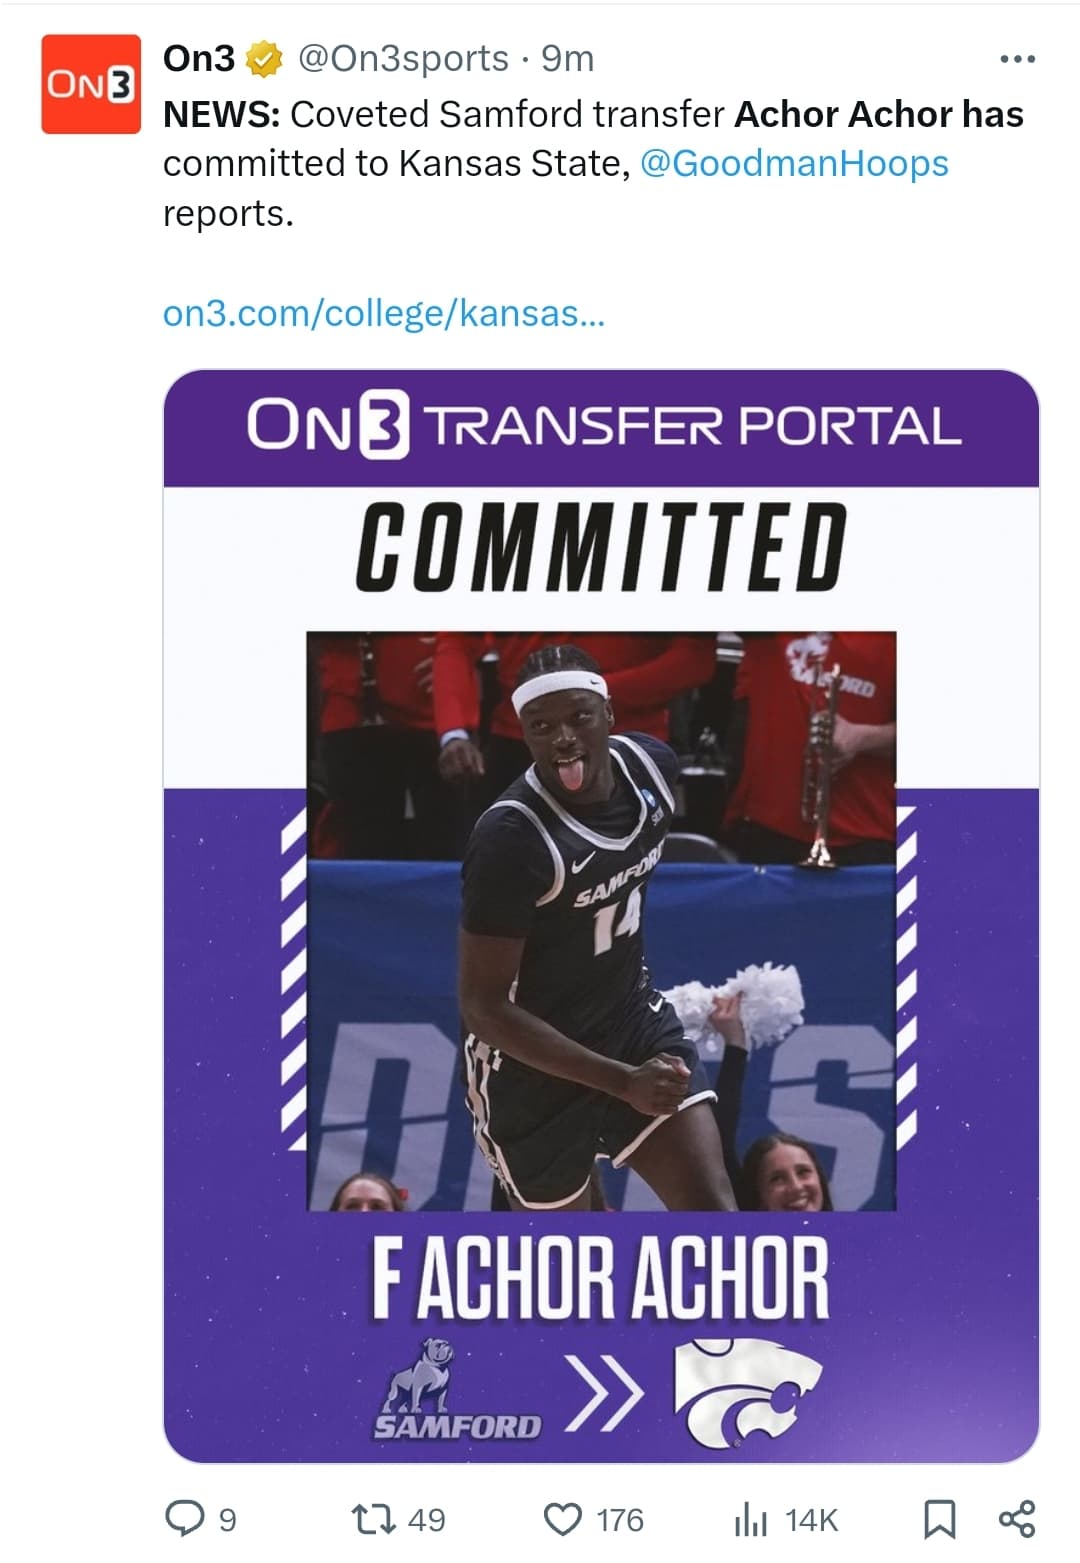Open the on3.com/college/kansas article link
1080x1563 pixels.
(x=384, y=313)
